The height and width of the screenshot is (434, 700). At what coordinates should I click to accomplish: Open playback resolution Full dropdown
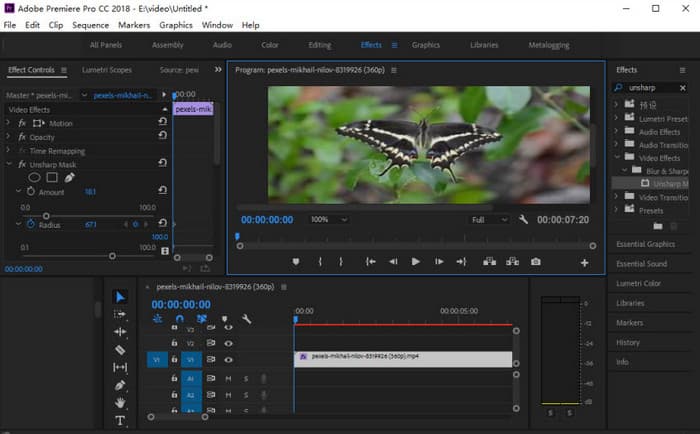point(490,220)
